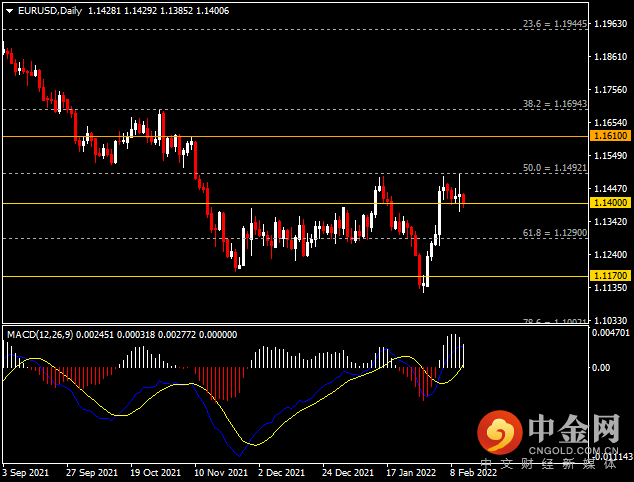Click the MACD value 0.002451 reading
Image resolution: width=634 pixels, height=482 pixels.
pyautogui.click(x=95, y=335)
